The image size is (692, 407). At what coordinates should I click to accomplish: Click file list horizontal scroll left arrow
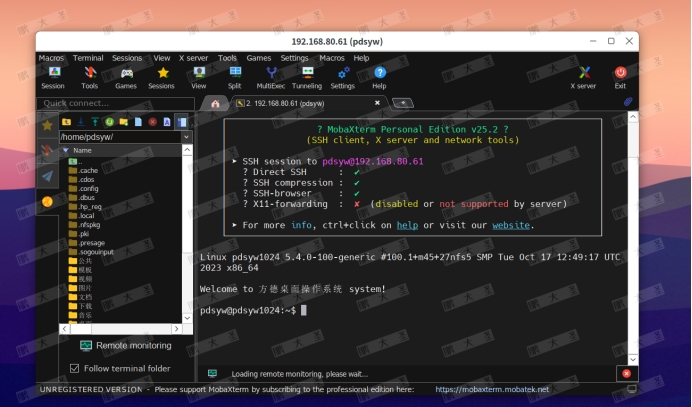64,329
